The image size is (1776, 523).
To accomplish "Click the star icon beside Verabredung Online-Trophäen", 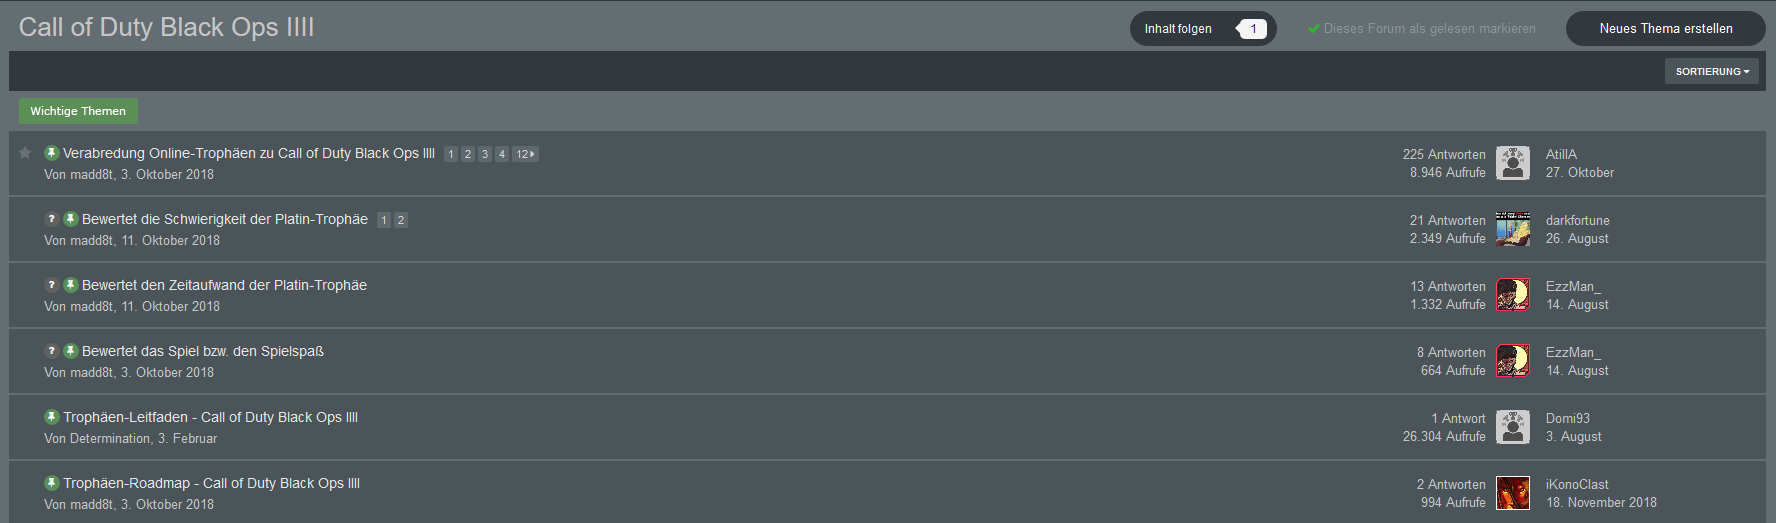I will coord(25,153).
